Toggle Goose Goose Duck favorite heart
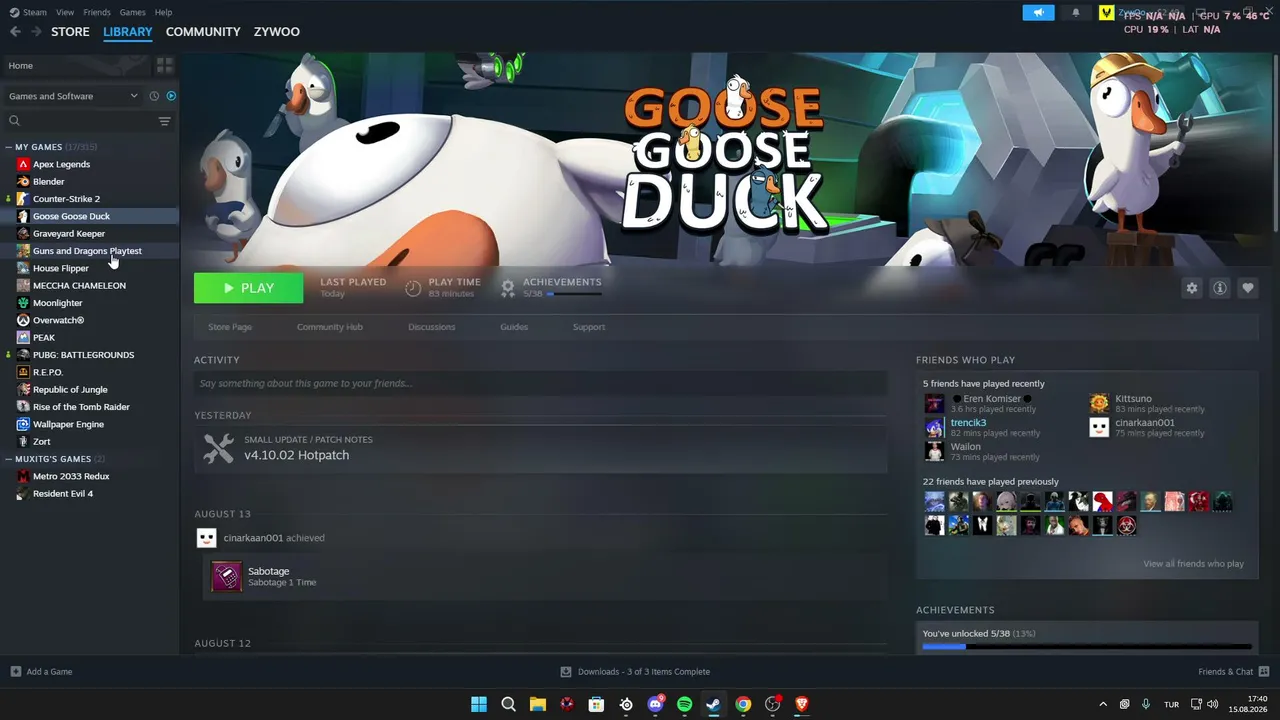Screen dimensions: 1280x720 (x=1248, y=288)
